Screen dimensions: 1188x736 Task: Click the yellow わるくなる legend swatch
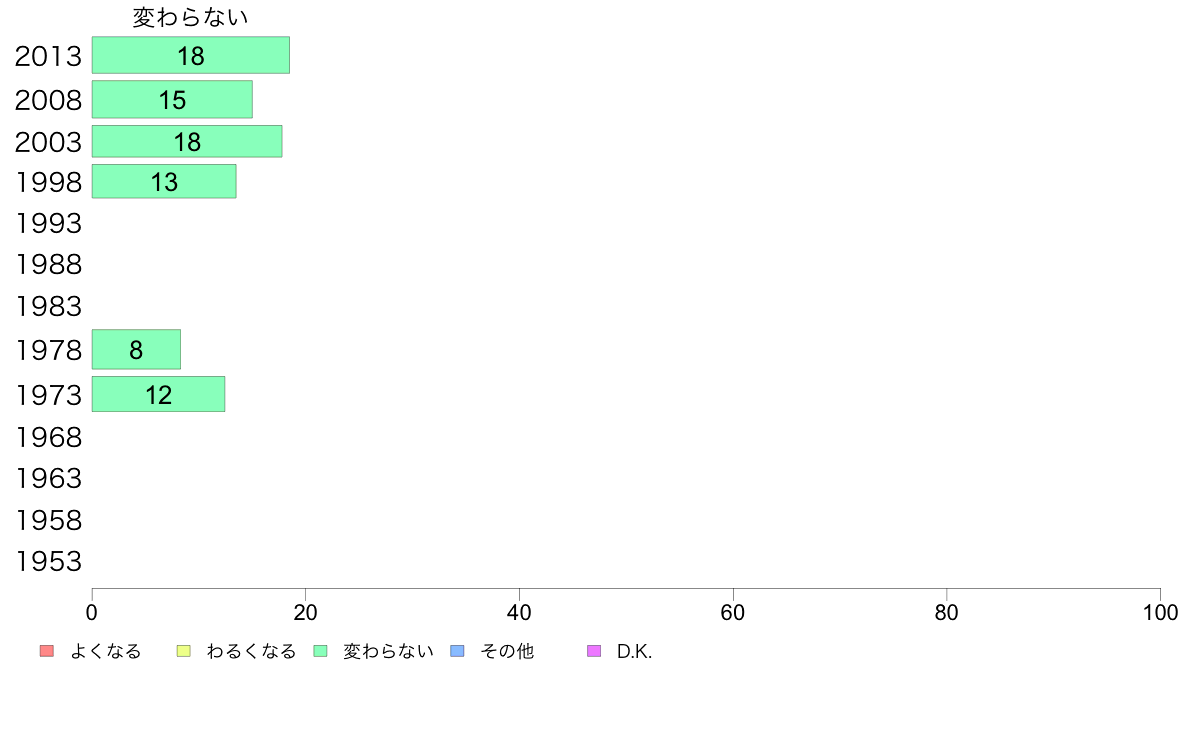[183, 652]
